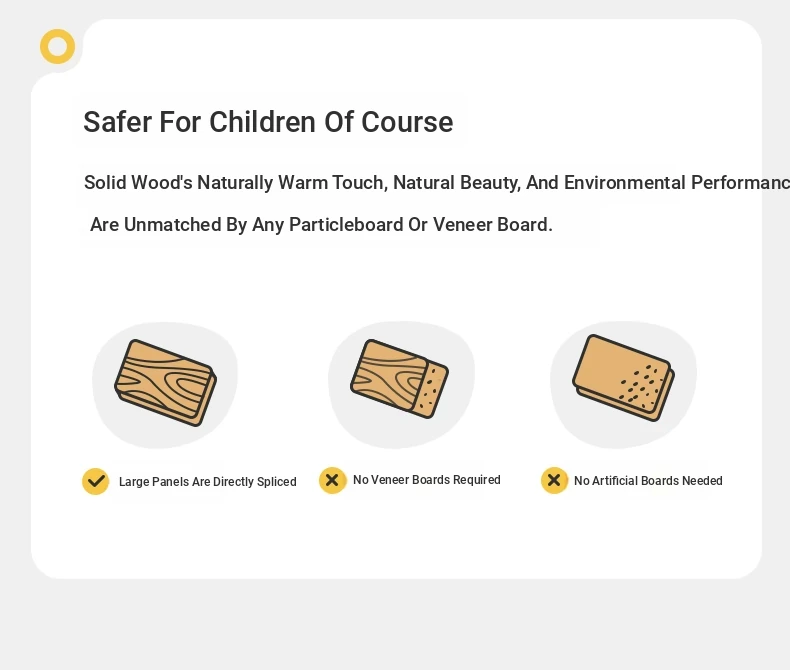Click 'No Veneer Boards Required' label
The height and width of the screenshot is (670, 790).
click(427, 480)
